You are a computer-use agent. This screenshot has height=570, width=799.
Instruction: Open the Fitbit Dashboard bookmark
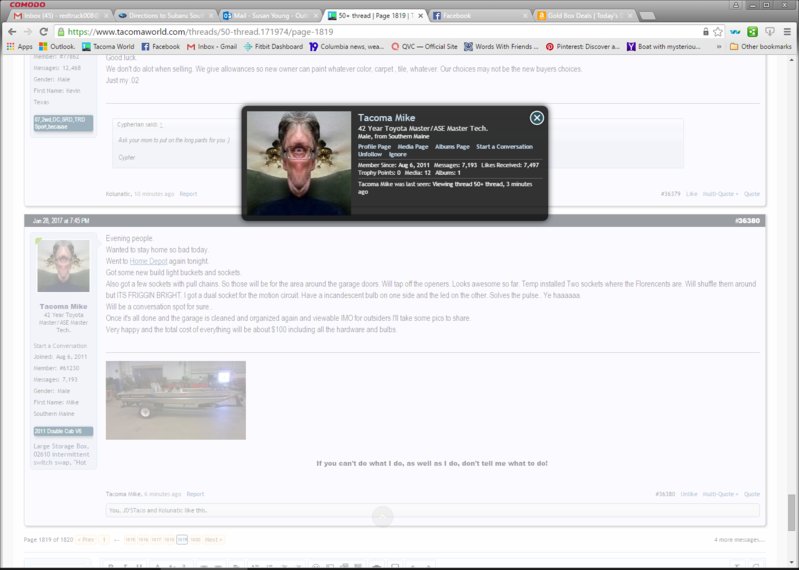coord(273,46)
